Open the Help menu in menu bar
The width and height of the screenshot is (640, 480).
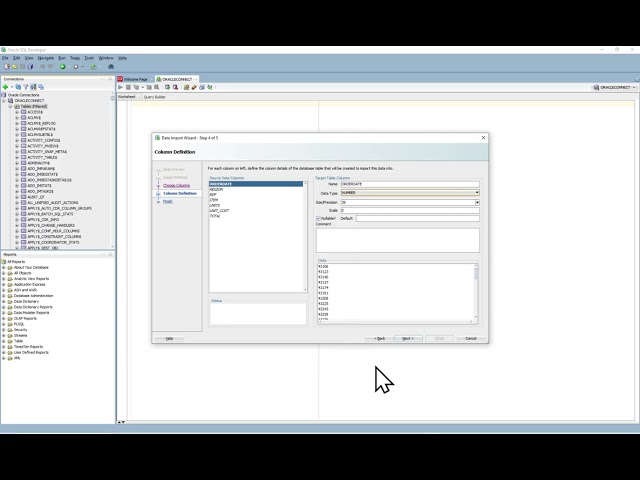(122, 58)
